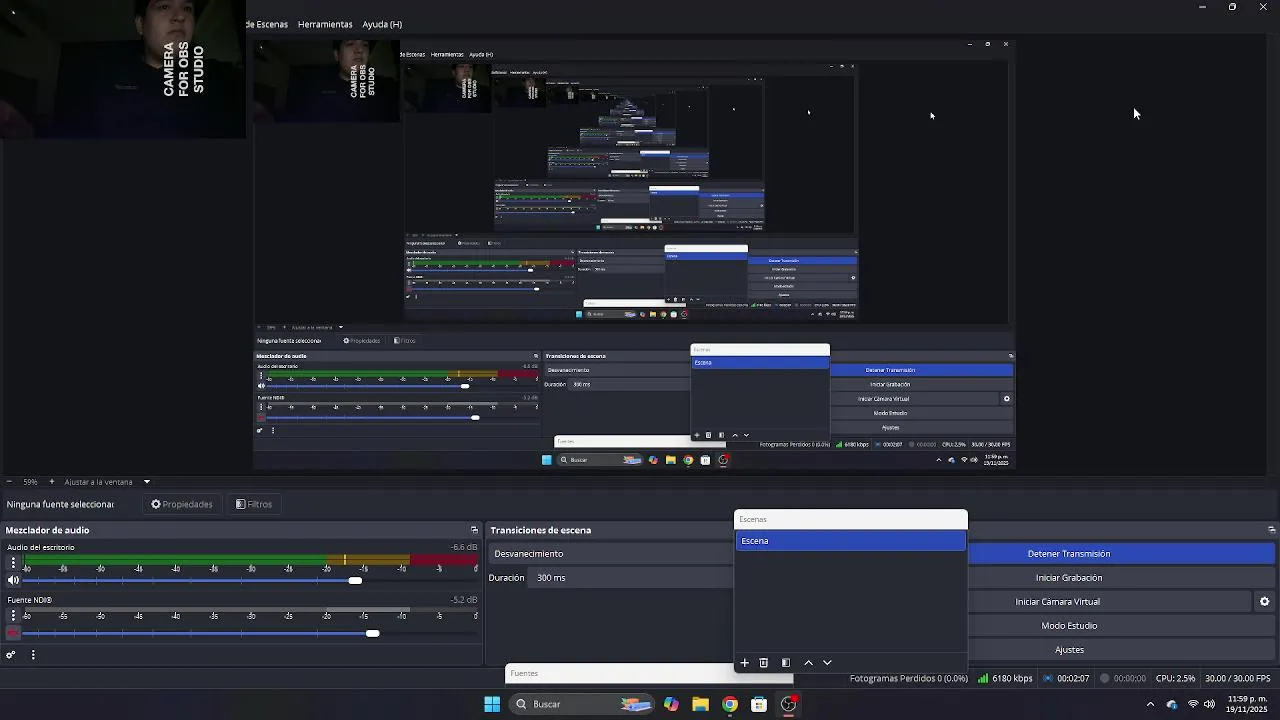
Task: Open Copilot from the taskbar
Action: [x=671, y=704]
